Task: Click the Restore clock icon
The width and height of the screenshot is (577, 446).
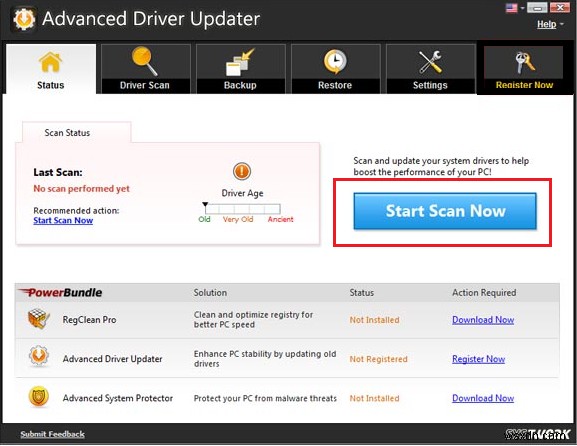Action: click(335, 61)
